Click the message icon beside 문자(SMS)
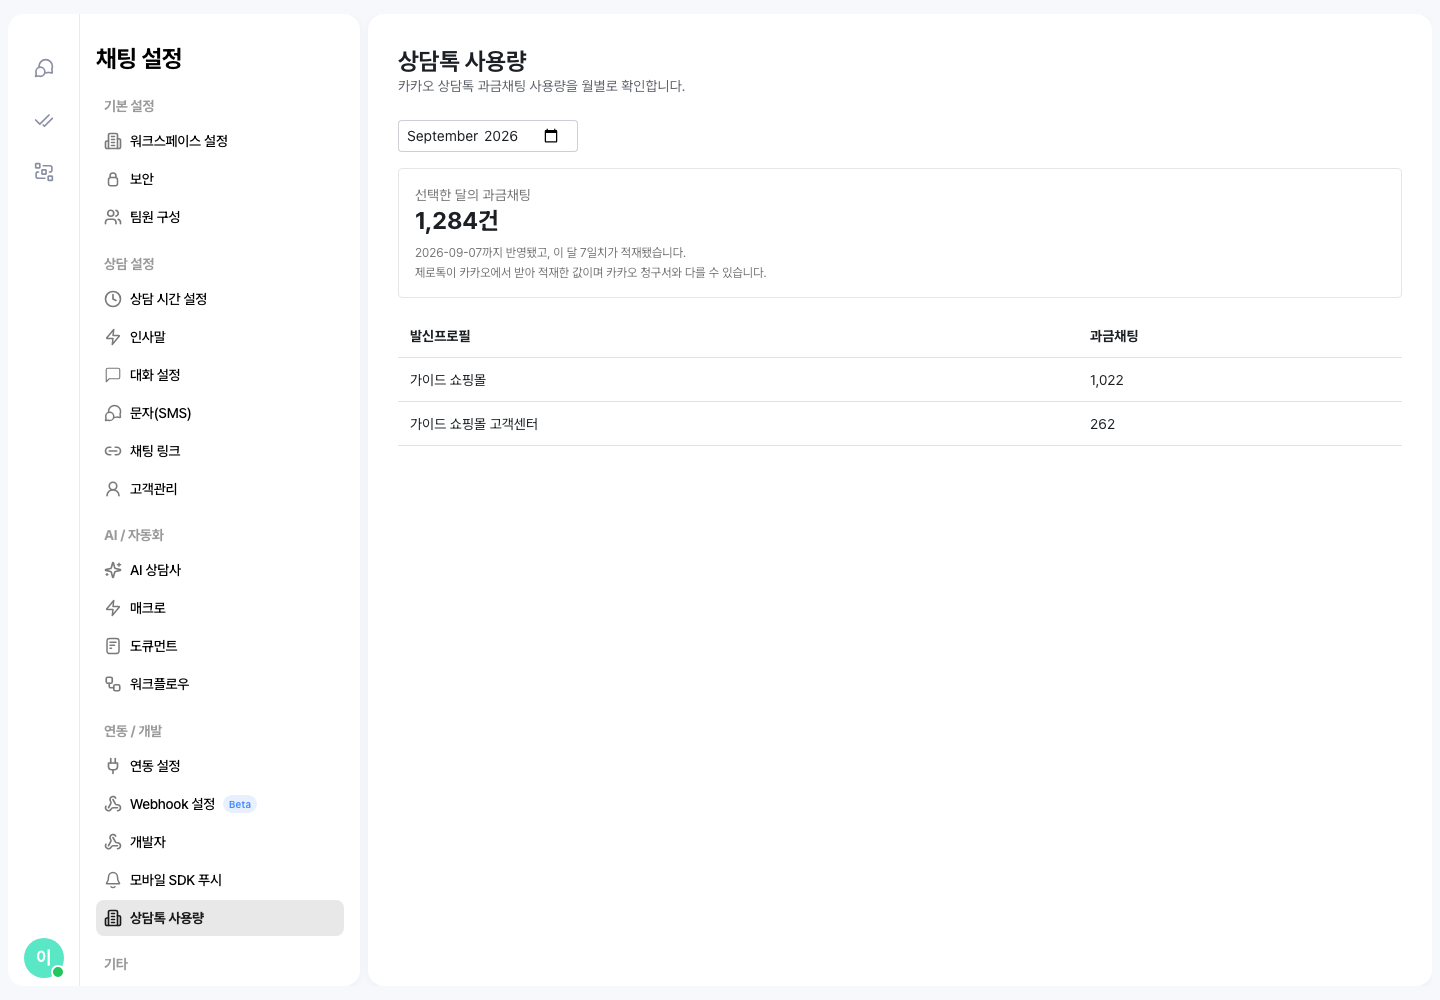 [113, 413]
